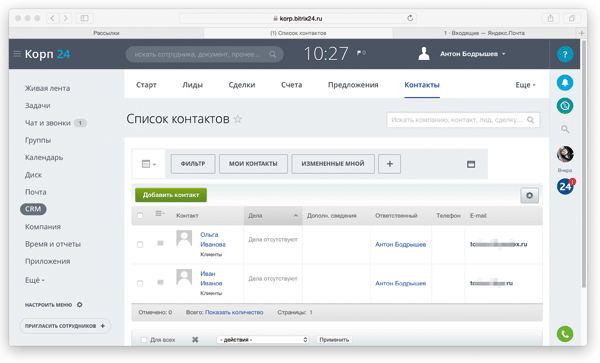Expand Ещё in the left sidebar
The image size is (600, 363).
coord(35,280)
